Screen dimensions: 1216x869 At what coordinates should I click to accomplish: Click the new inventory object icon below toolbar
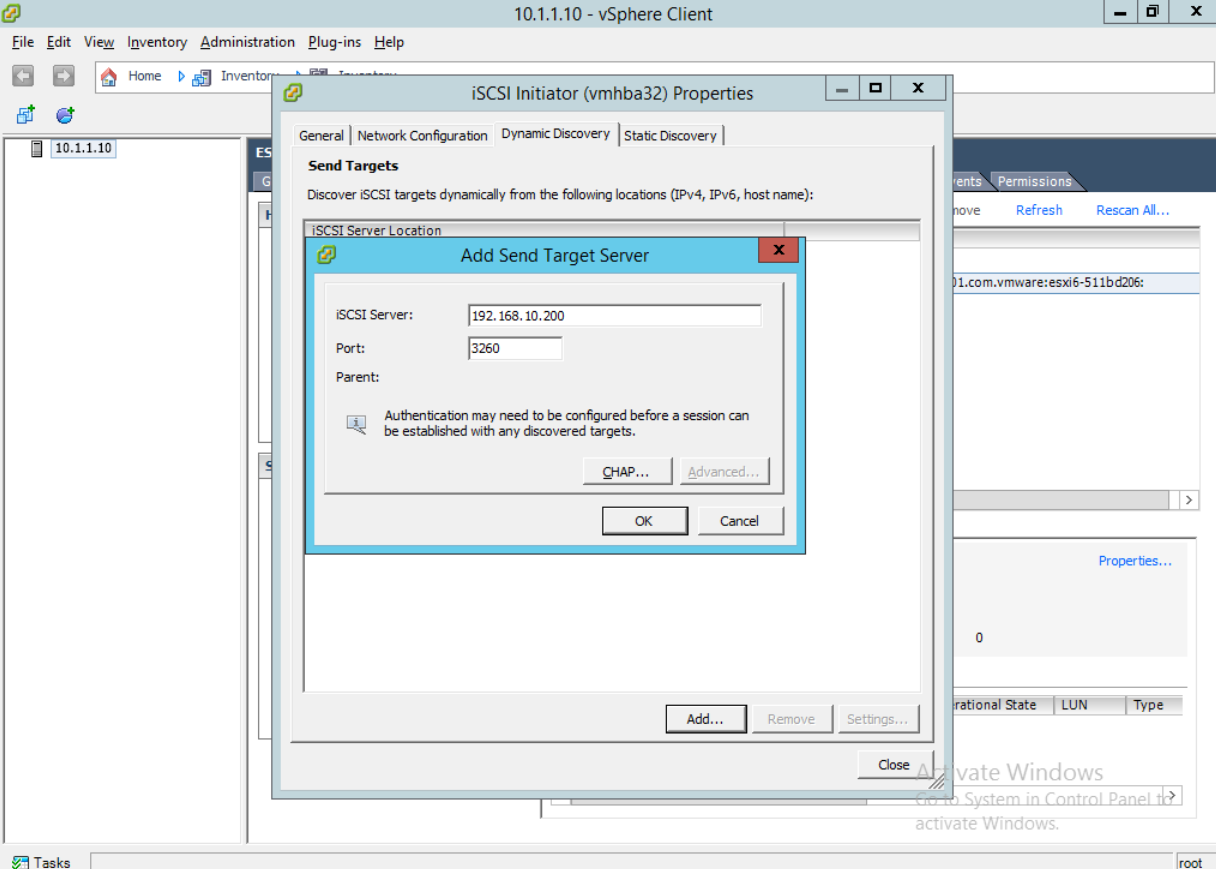pos(22,115)
